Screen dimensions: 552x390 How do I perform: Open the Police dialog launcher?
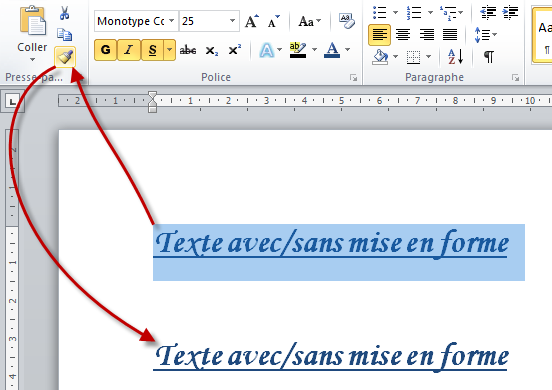coord(353,78)
